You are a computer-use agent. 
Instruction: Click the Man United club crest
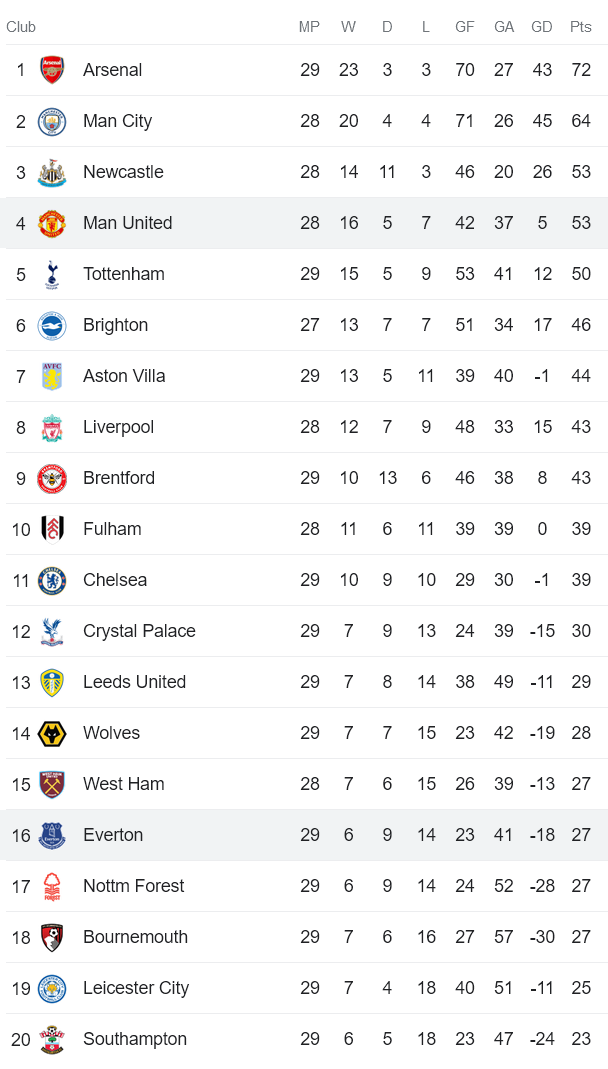(52, 223)
